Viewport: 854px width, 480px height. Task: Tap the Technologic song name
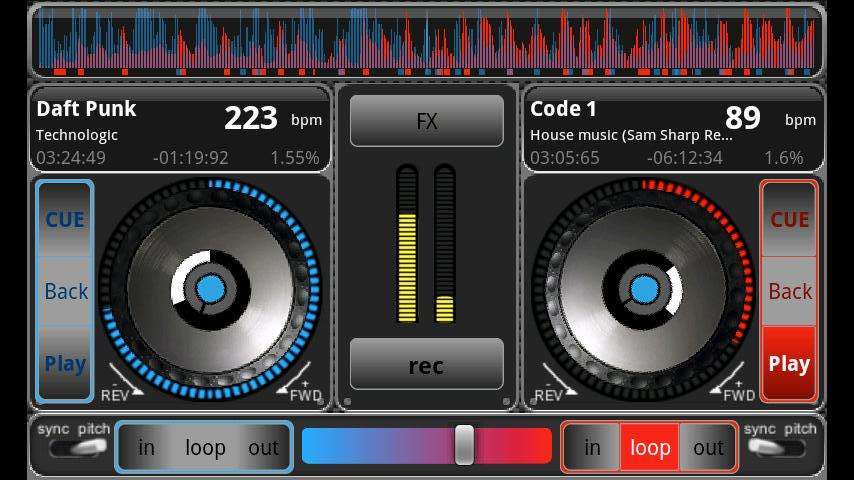tap(77, 135)
